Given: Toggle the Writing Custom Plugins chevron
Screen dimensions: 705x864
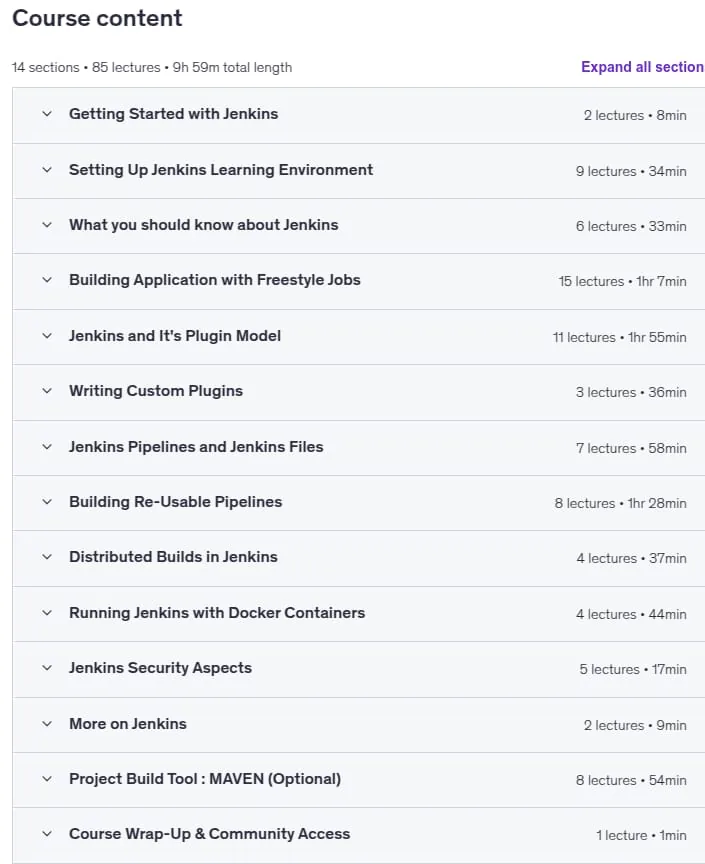Looking at the screenshot, I should click(x=47, y=391).
